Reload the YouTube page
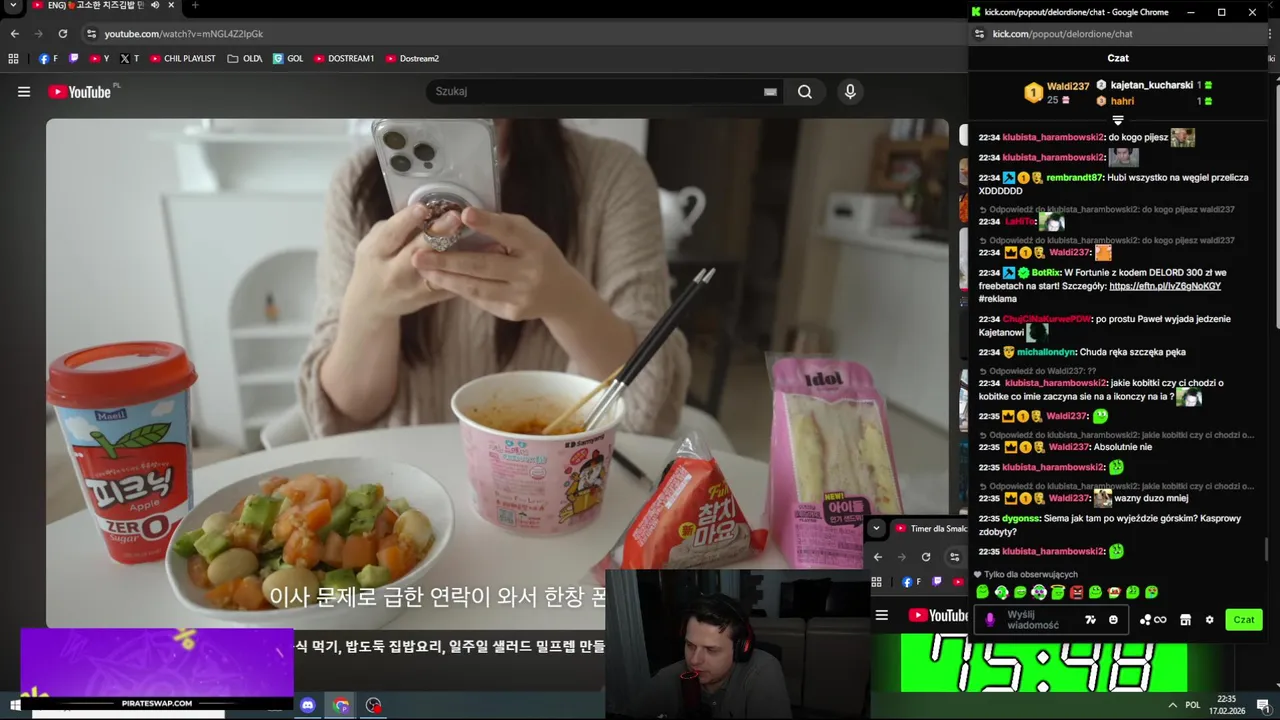Screen dimensions: 1280x720 tap(62, 34)
